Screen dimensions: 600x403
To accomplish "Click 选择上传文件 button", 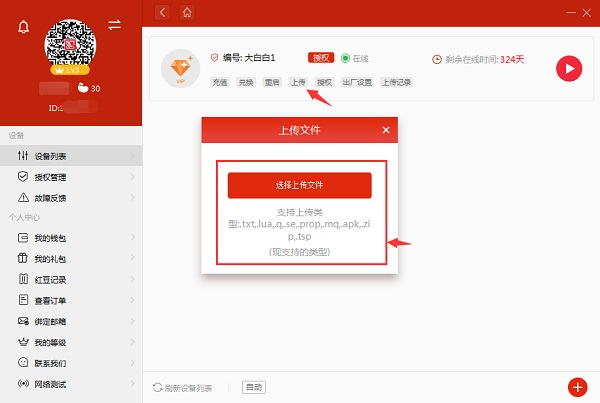I will coord(299,185).
